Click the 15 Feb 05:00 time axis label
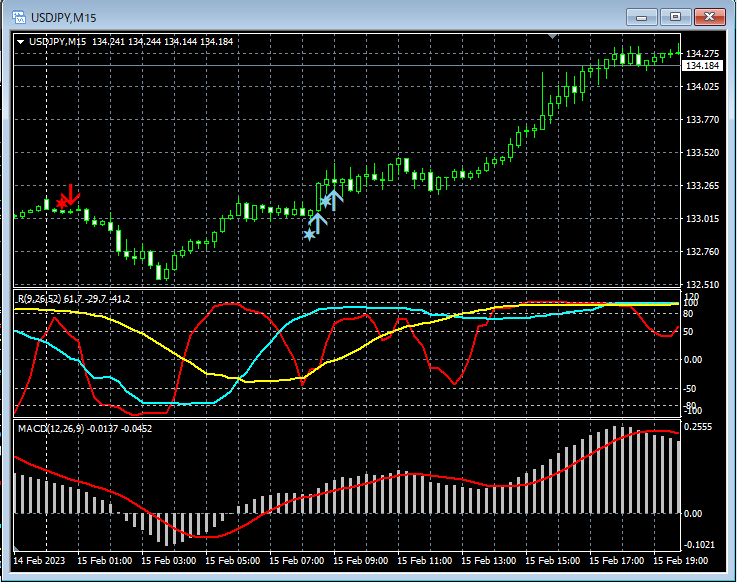 coord(233,561)
